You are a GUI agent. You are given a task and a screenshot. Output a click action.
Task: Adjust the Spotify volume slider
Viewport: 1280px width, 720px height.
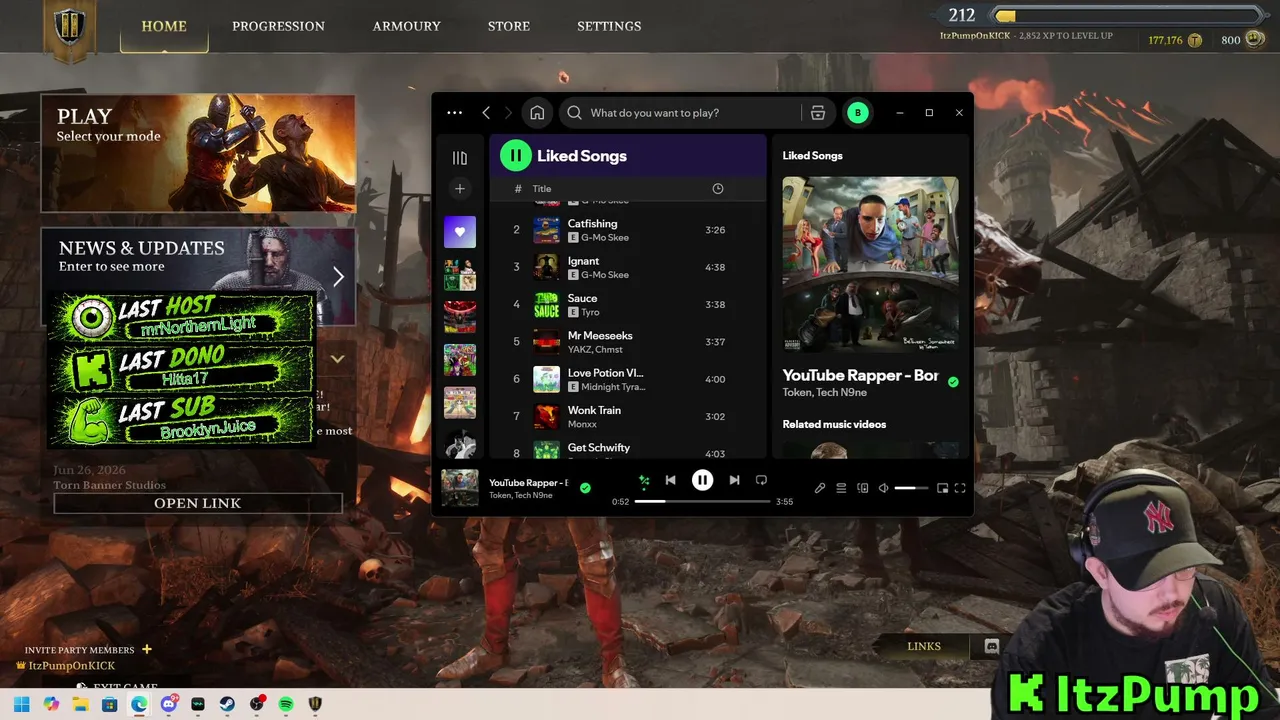[x=911, y=488]
